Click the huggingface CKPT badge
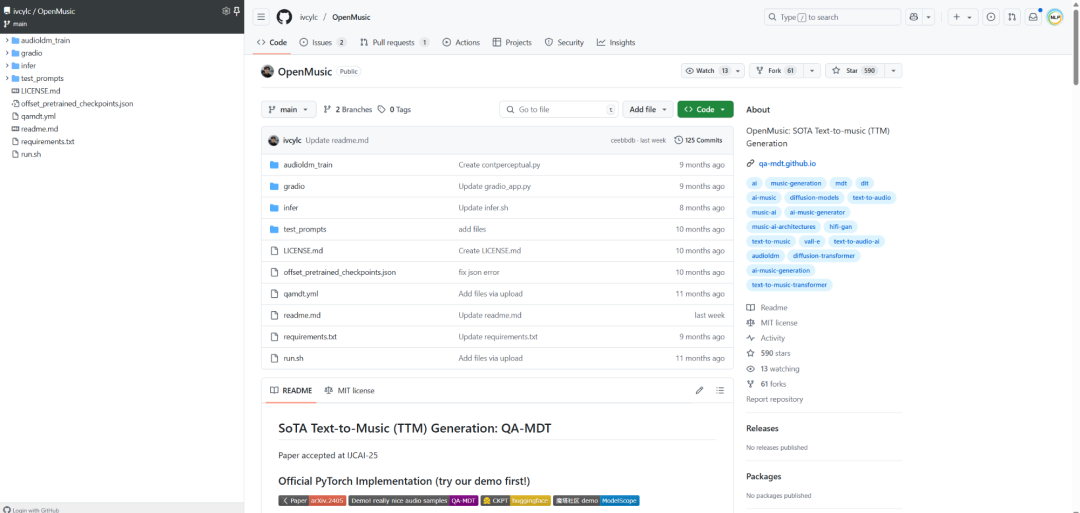 point(516,501)
